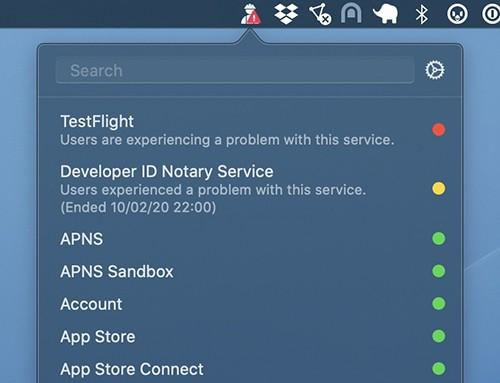
Task: Open the Account service row
Action: 250,304
